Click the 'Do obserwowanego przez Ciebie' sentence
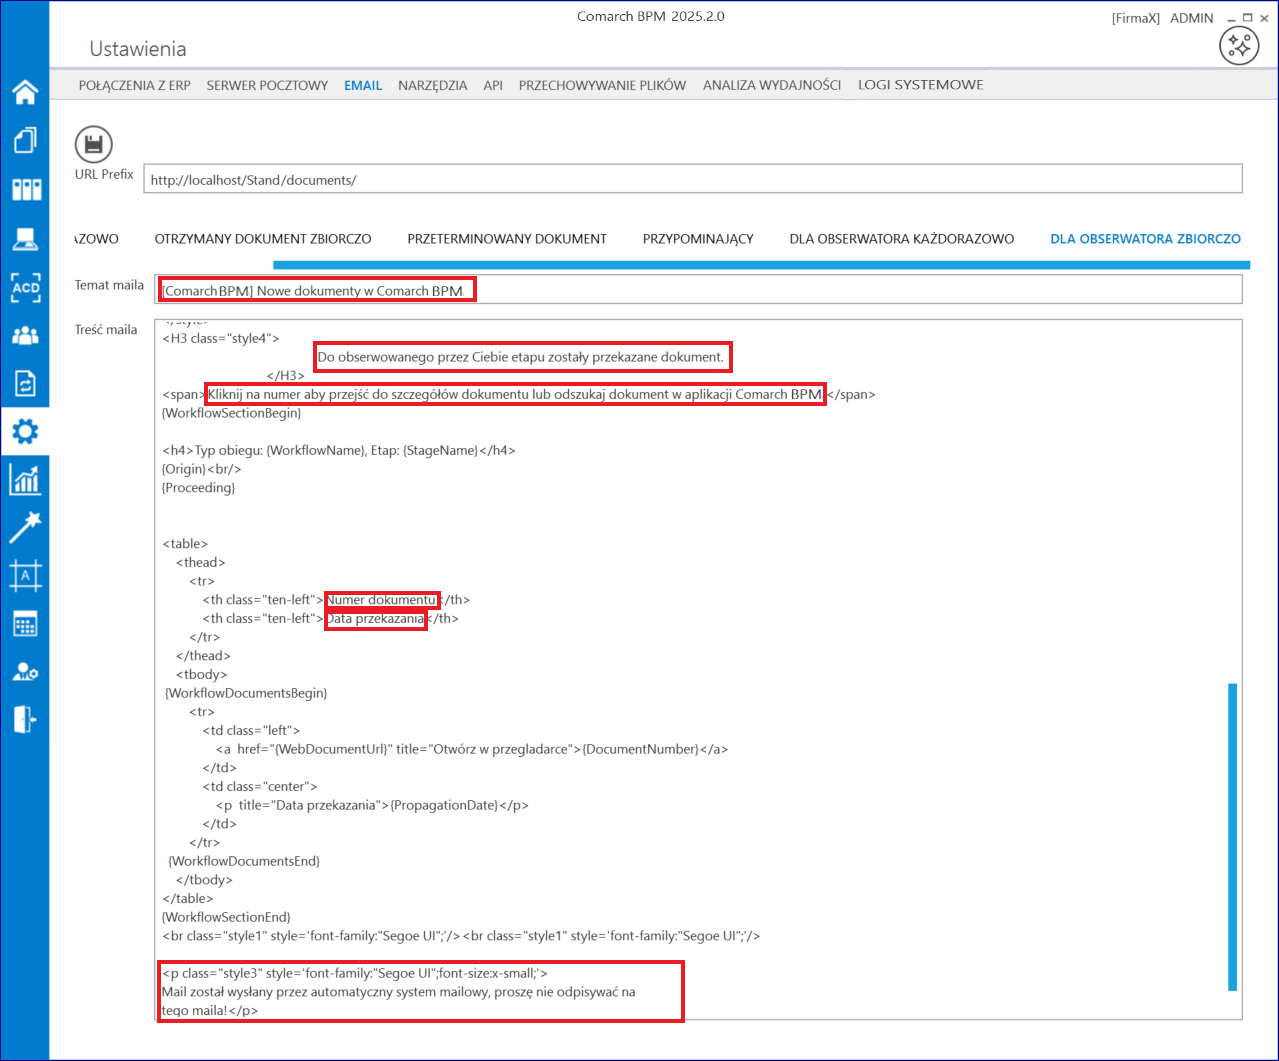Image resolution: width=1279 pixels, height=1061 pixels. click(x=521, y=357)
